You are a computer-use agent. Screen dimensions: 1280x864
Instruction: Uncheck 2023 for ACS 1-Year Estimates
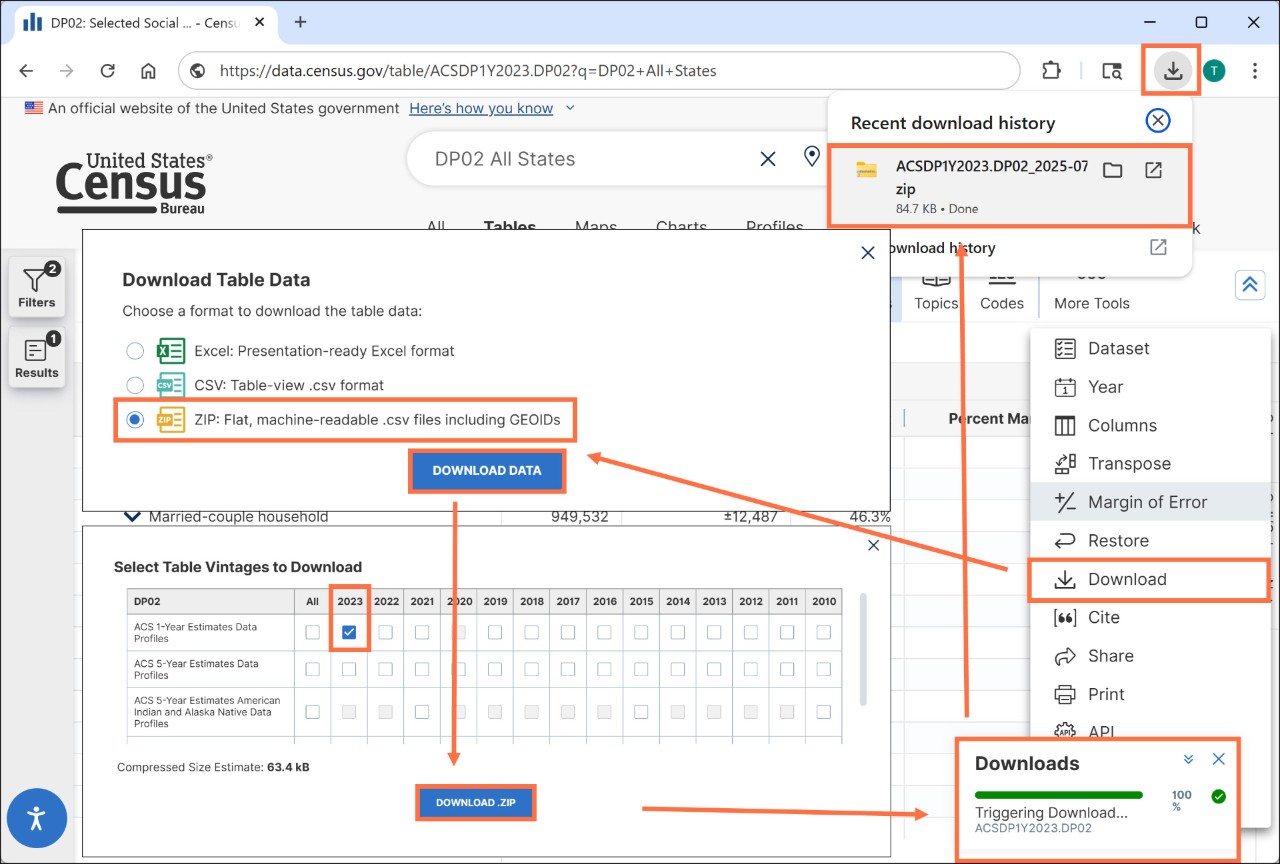[349, 632]
